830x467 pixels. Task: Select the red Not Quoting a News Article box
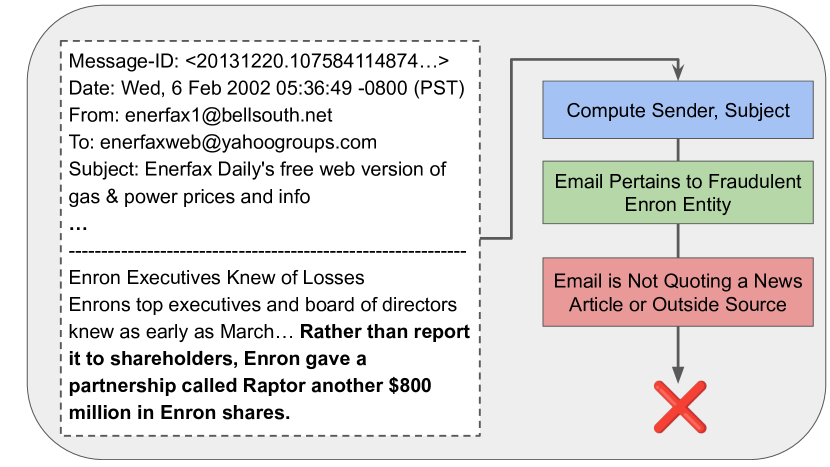coord(678,292)
